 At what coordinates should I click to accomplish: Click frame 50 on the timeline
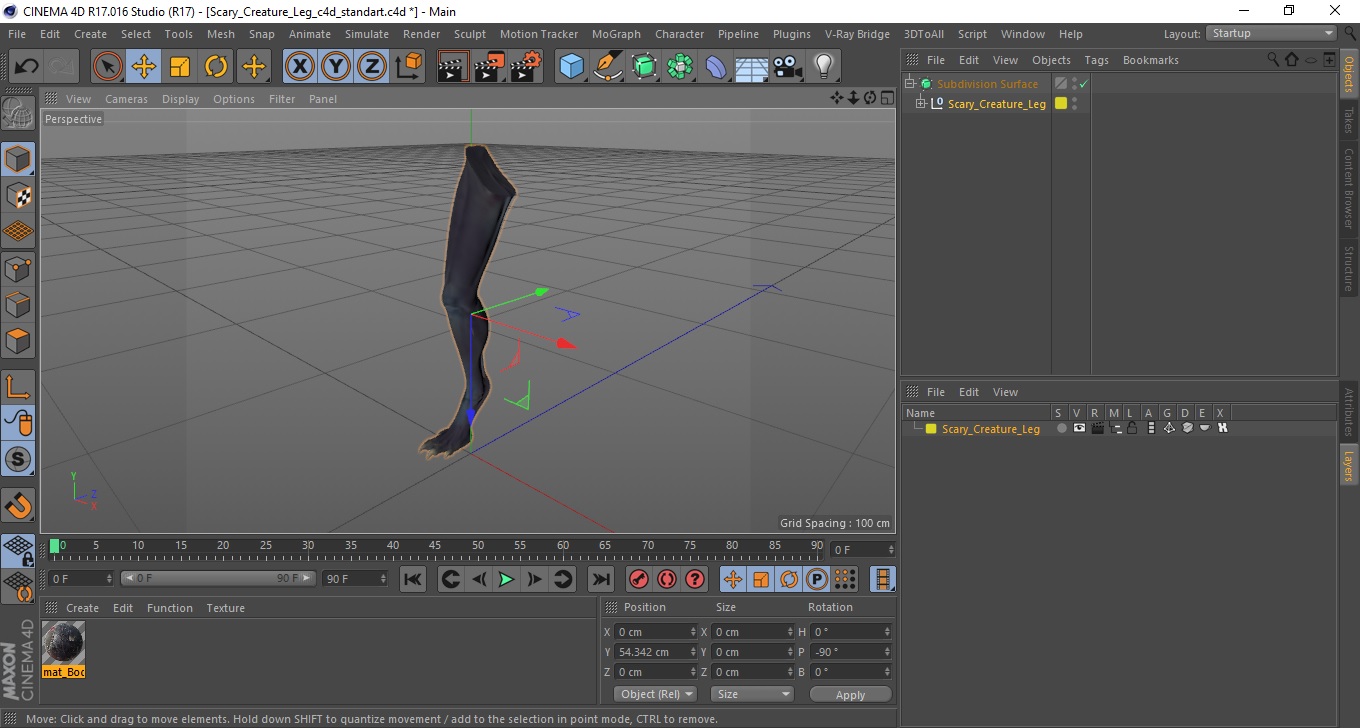tap(478, 546)
